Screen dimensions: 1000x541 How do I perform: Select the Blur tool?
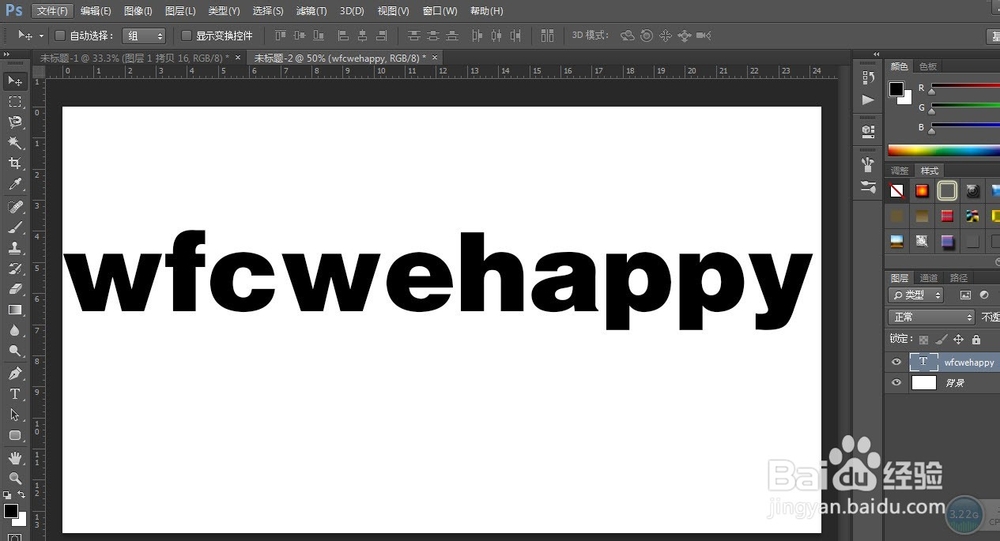tap(15, 330)
